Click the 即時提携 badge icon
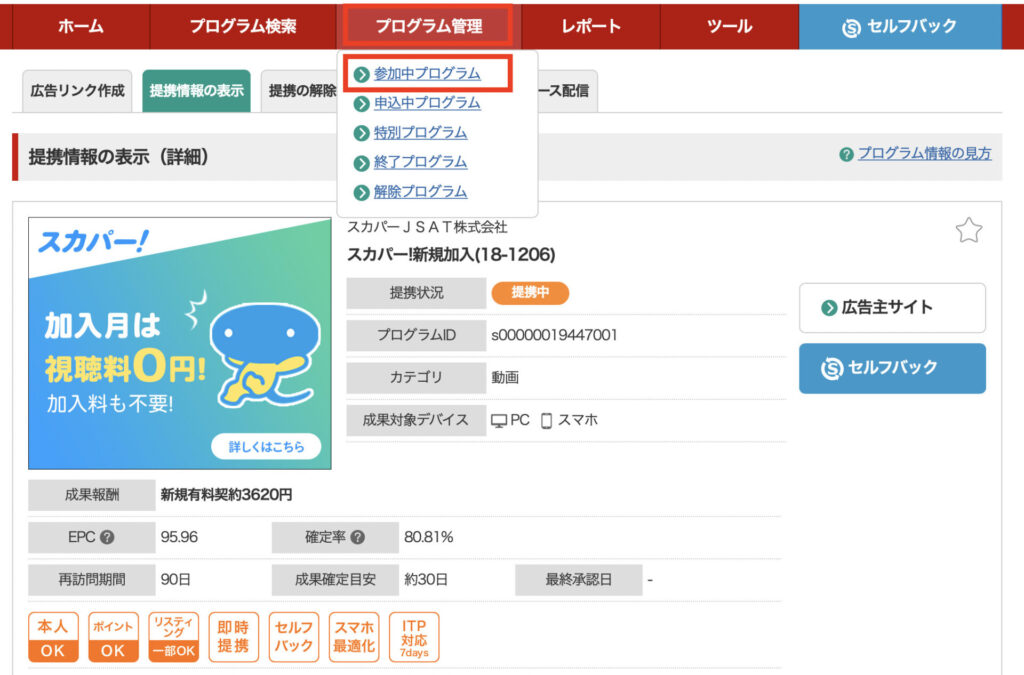Viewport: 1024px width, 675px height. tap(233, 637)
